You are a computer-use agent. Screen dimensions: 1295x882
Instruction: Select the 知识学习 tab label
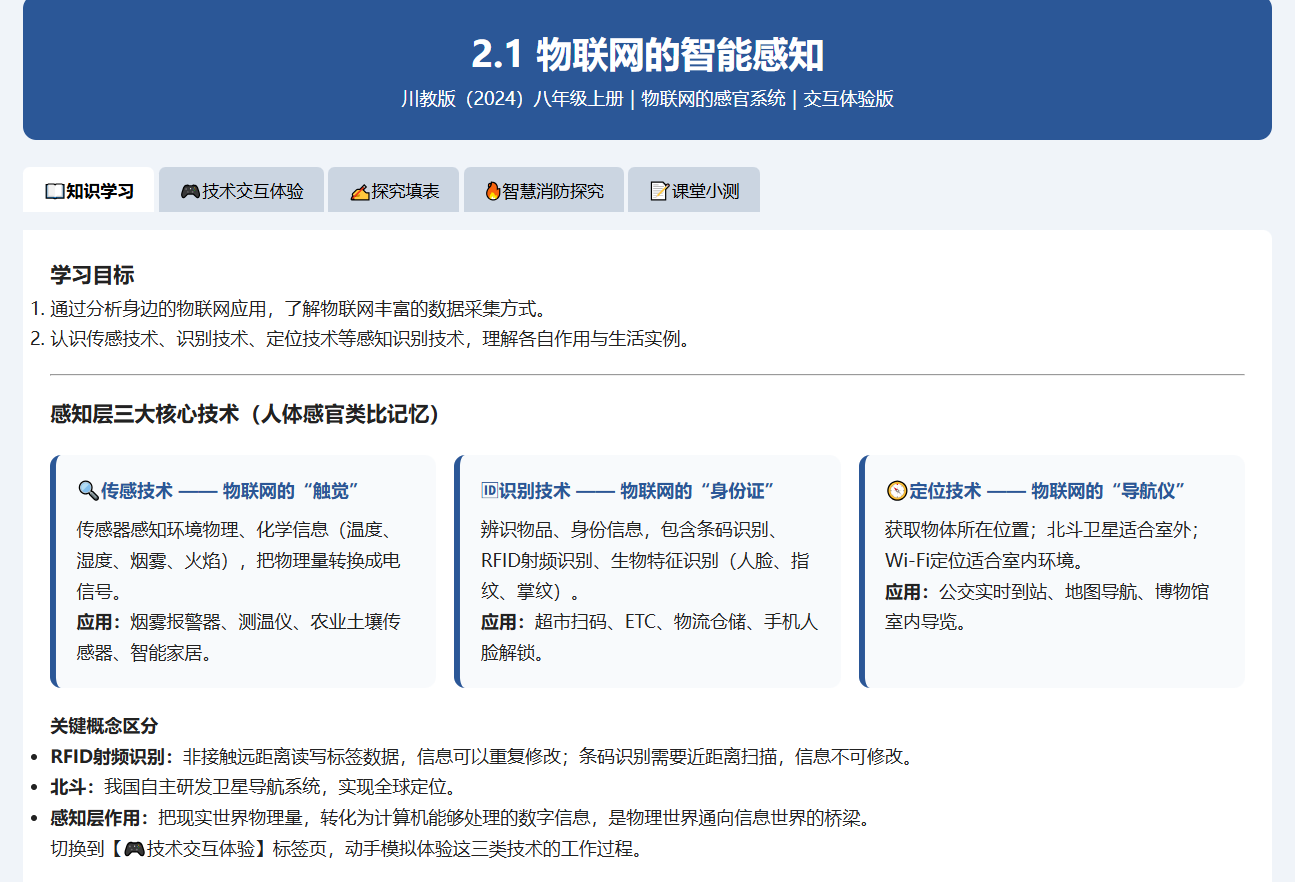100,191
